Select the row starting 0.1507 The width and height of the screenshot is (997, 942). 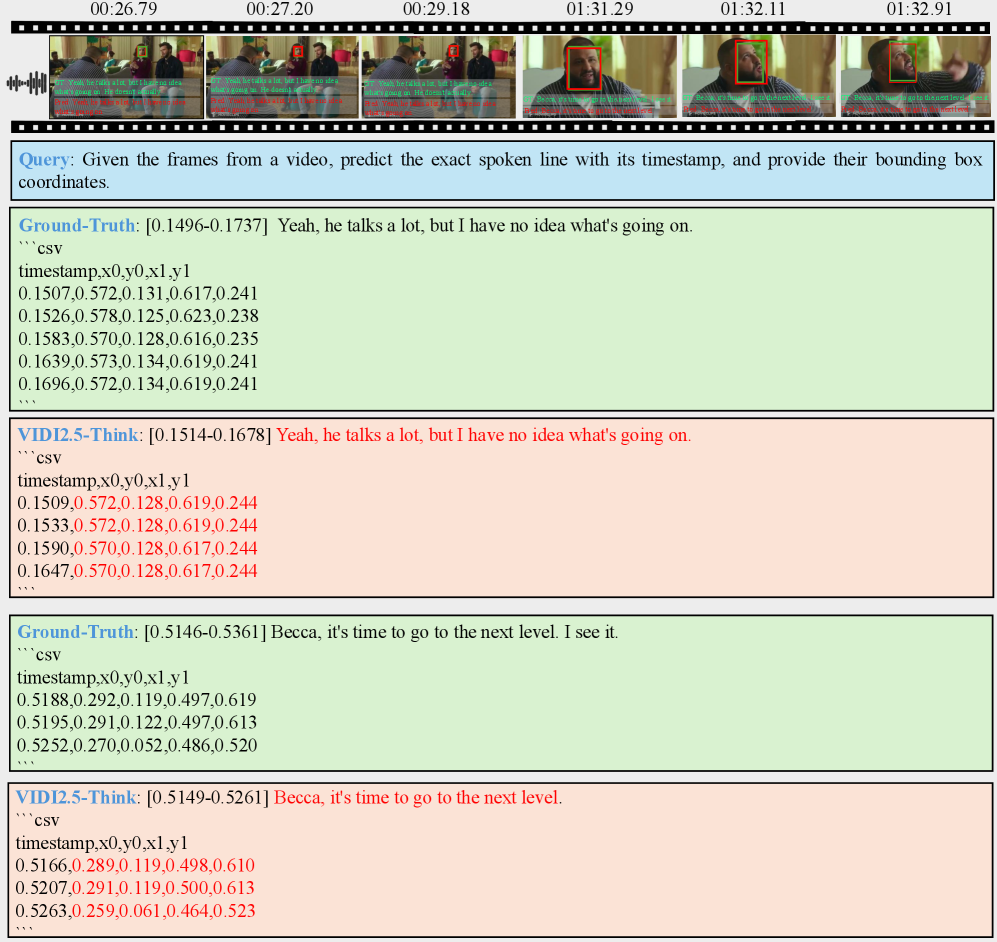(138, 294)
